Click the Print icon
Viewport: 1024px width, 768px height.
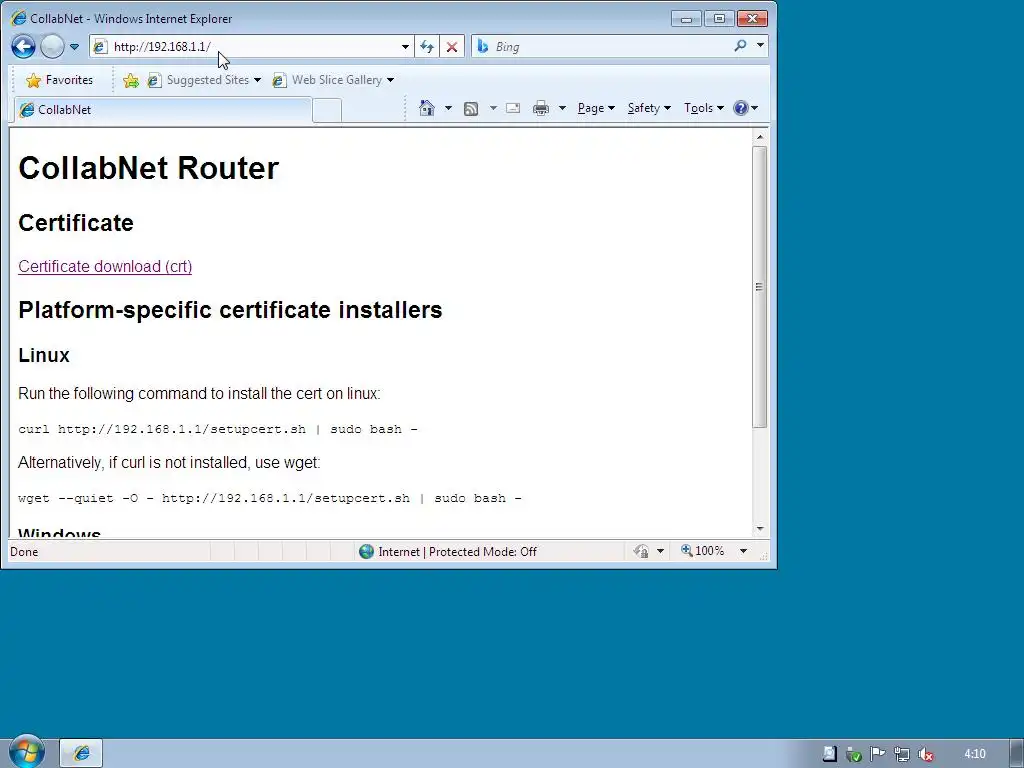tap(541, 108)
